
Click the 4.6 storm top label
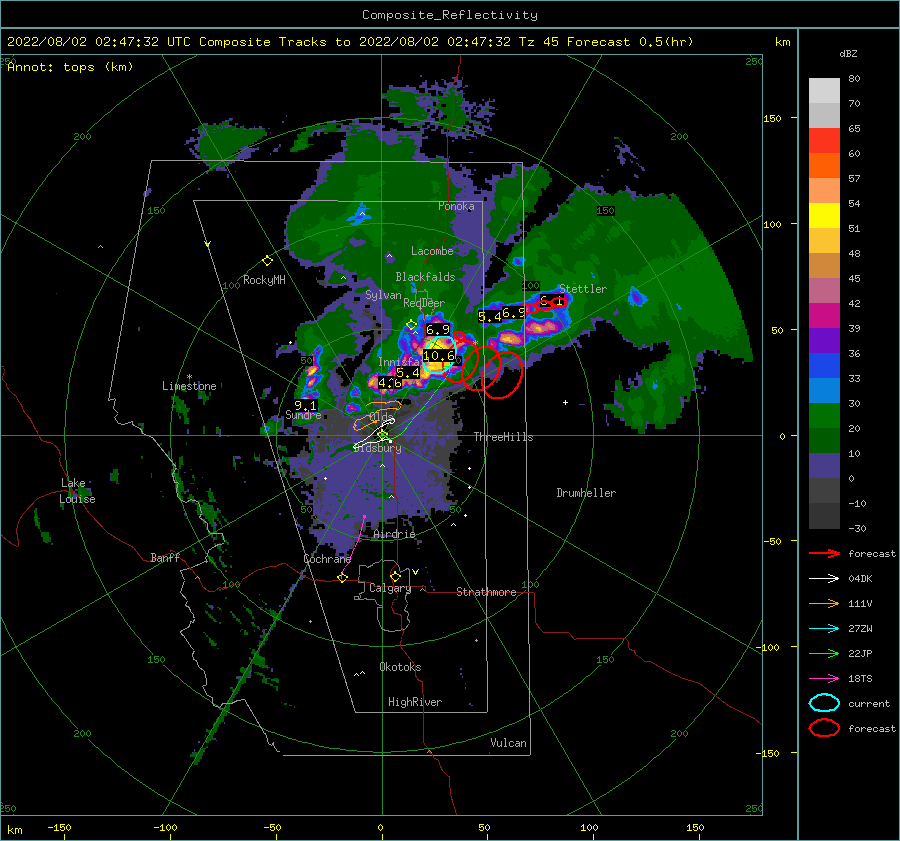tap(389, 382)
